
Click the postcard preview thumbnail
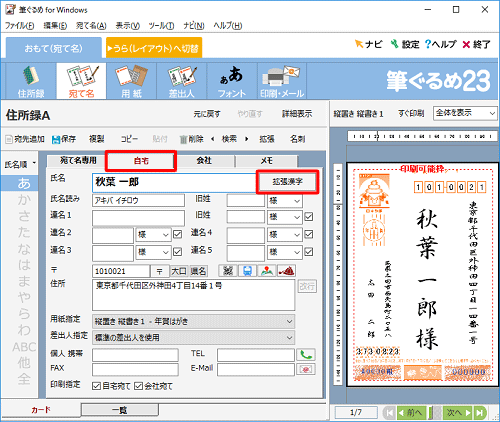click(423, 274)
